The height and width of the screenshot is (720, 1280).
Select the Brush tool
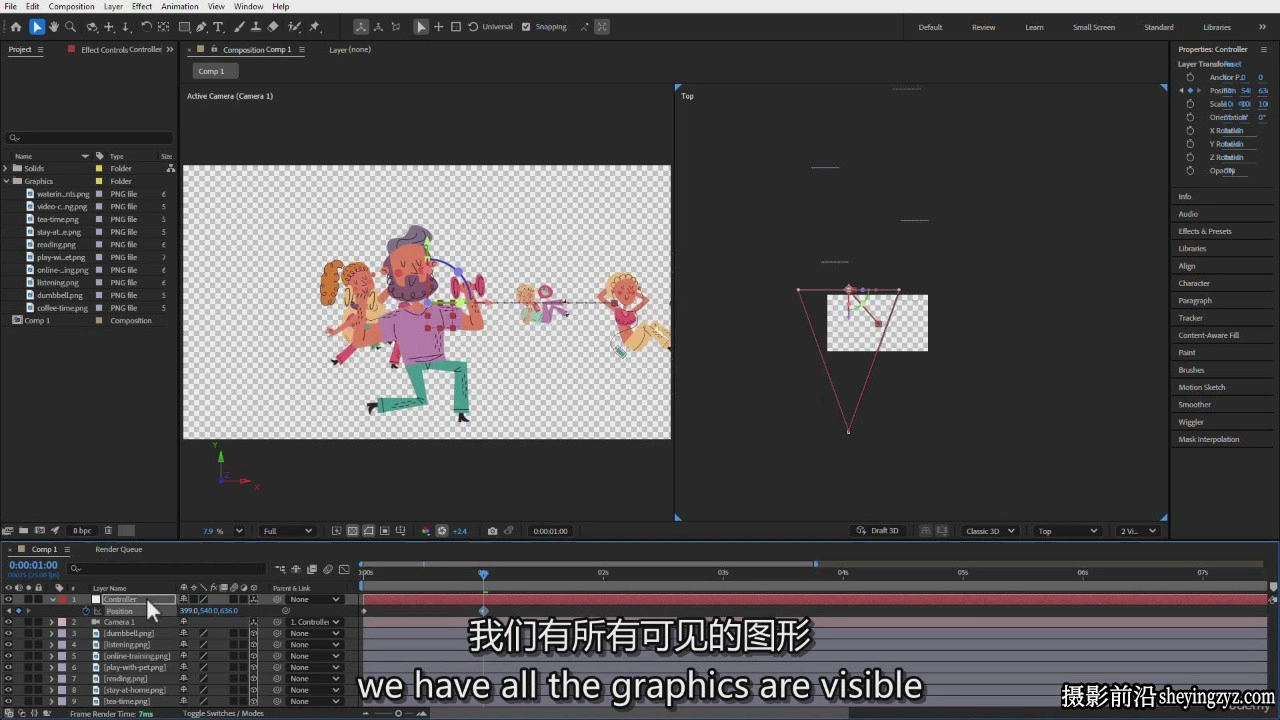pos(238,27)
